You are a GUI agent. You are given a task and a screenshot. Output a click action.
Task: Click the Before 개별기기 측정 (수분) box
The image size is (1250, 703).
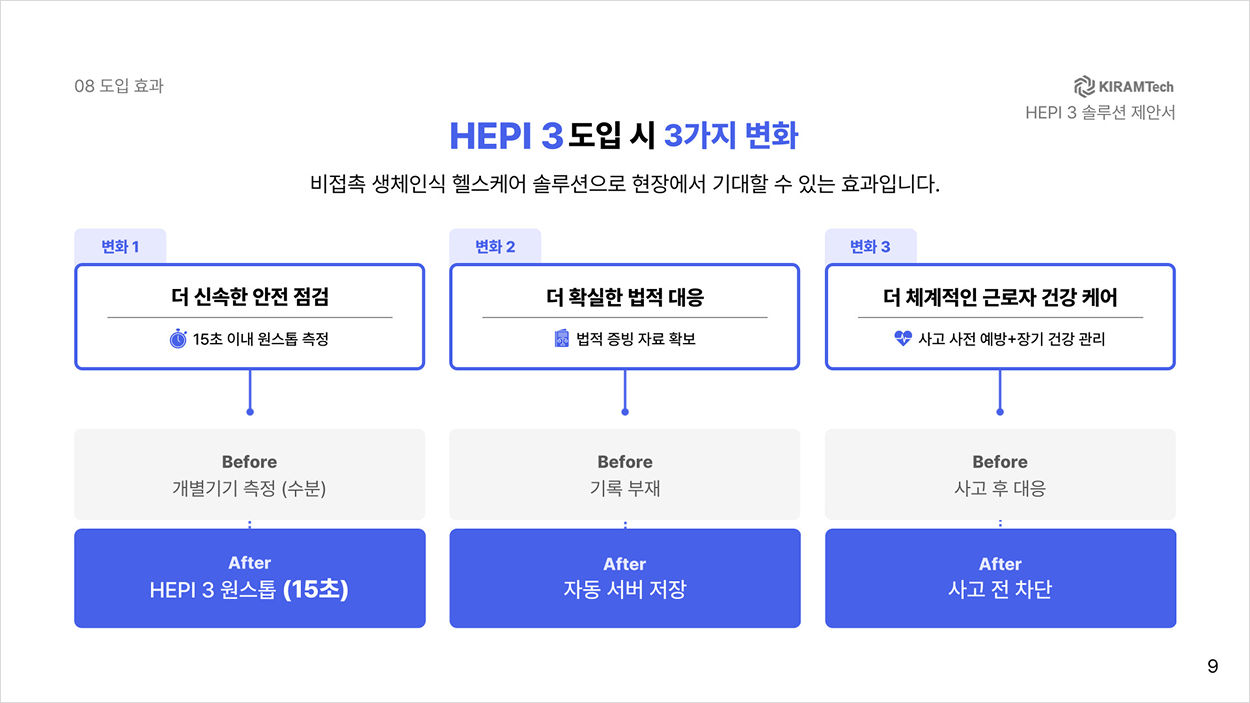coord(250,474)
